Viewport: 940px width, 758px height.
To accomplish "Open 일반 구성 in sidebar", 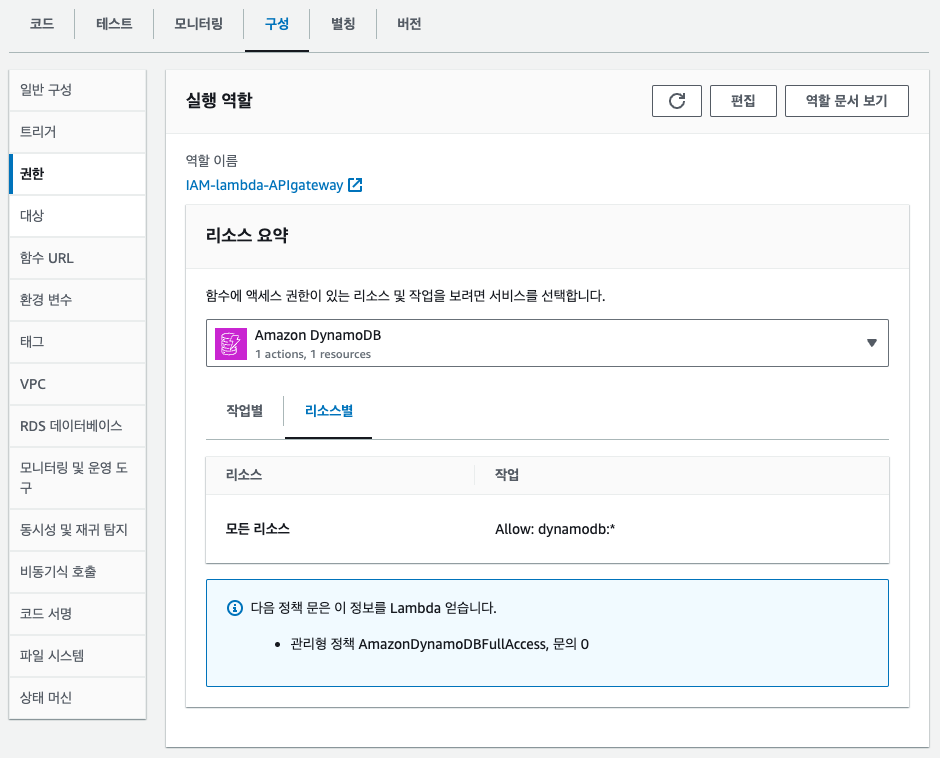I will pos(77,90).
